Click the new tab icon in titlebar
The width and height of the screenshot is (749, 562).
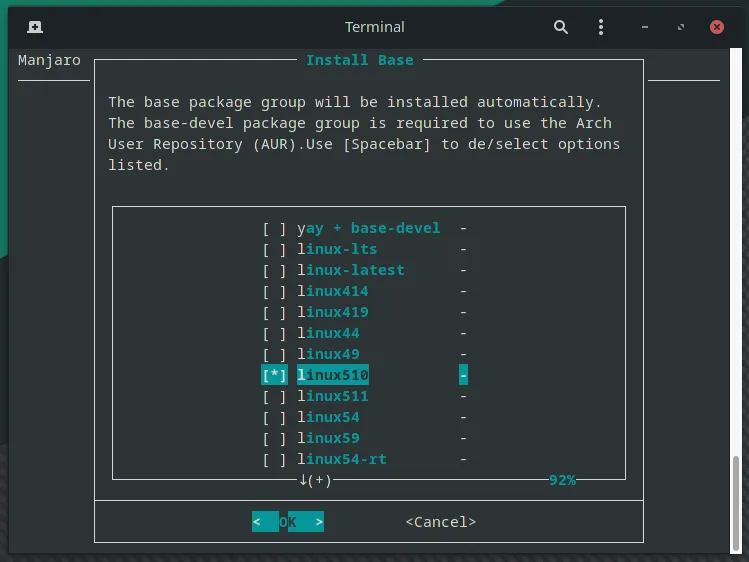[34, 27]
